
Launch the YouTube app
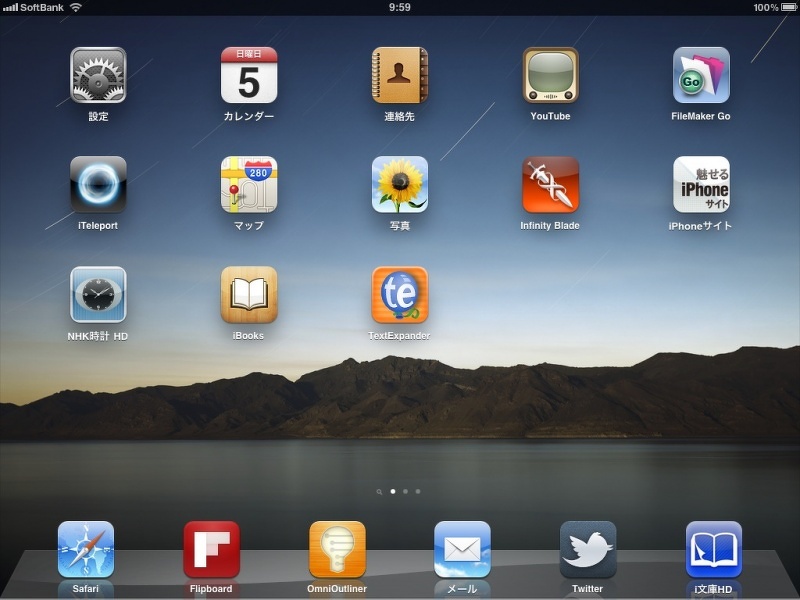(x=551, y=75)
